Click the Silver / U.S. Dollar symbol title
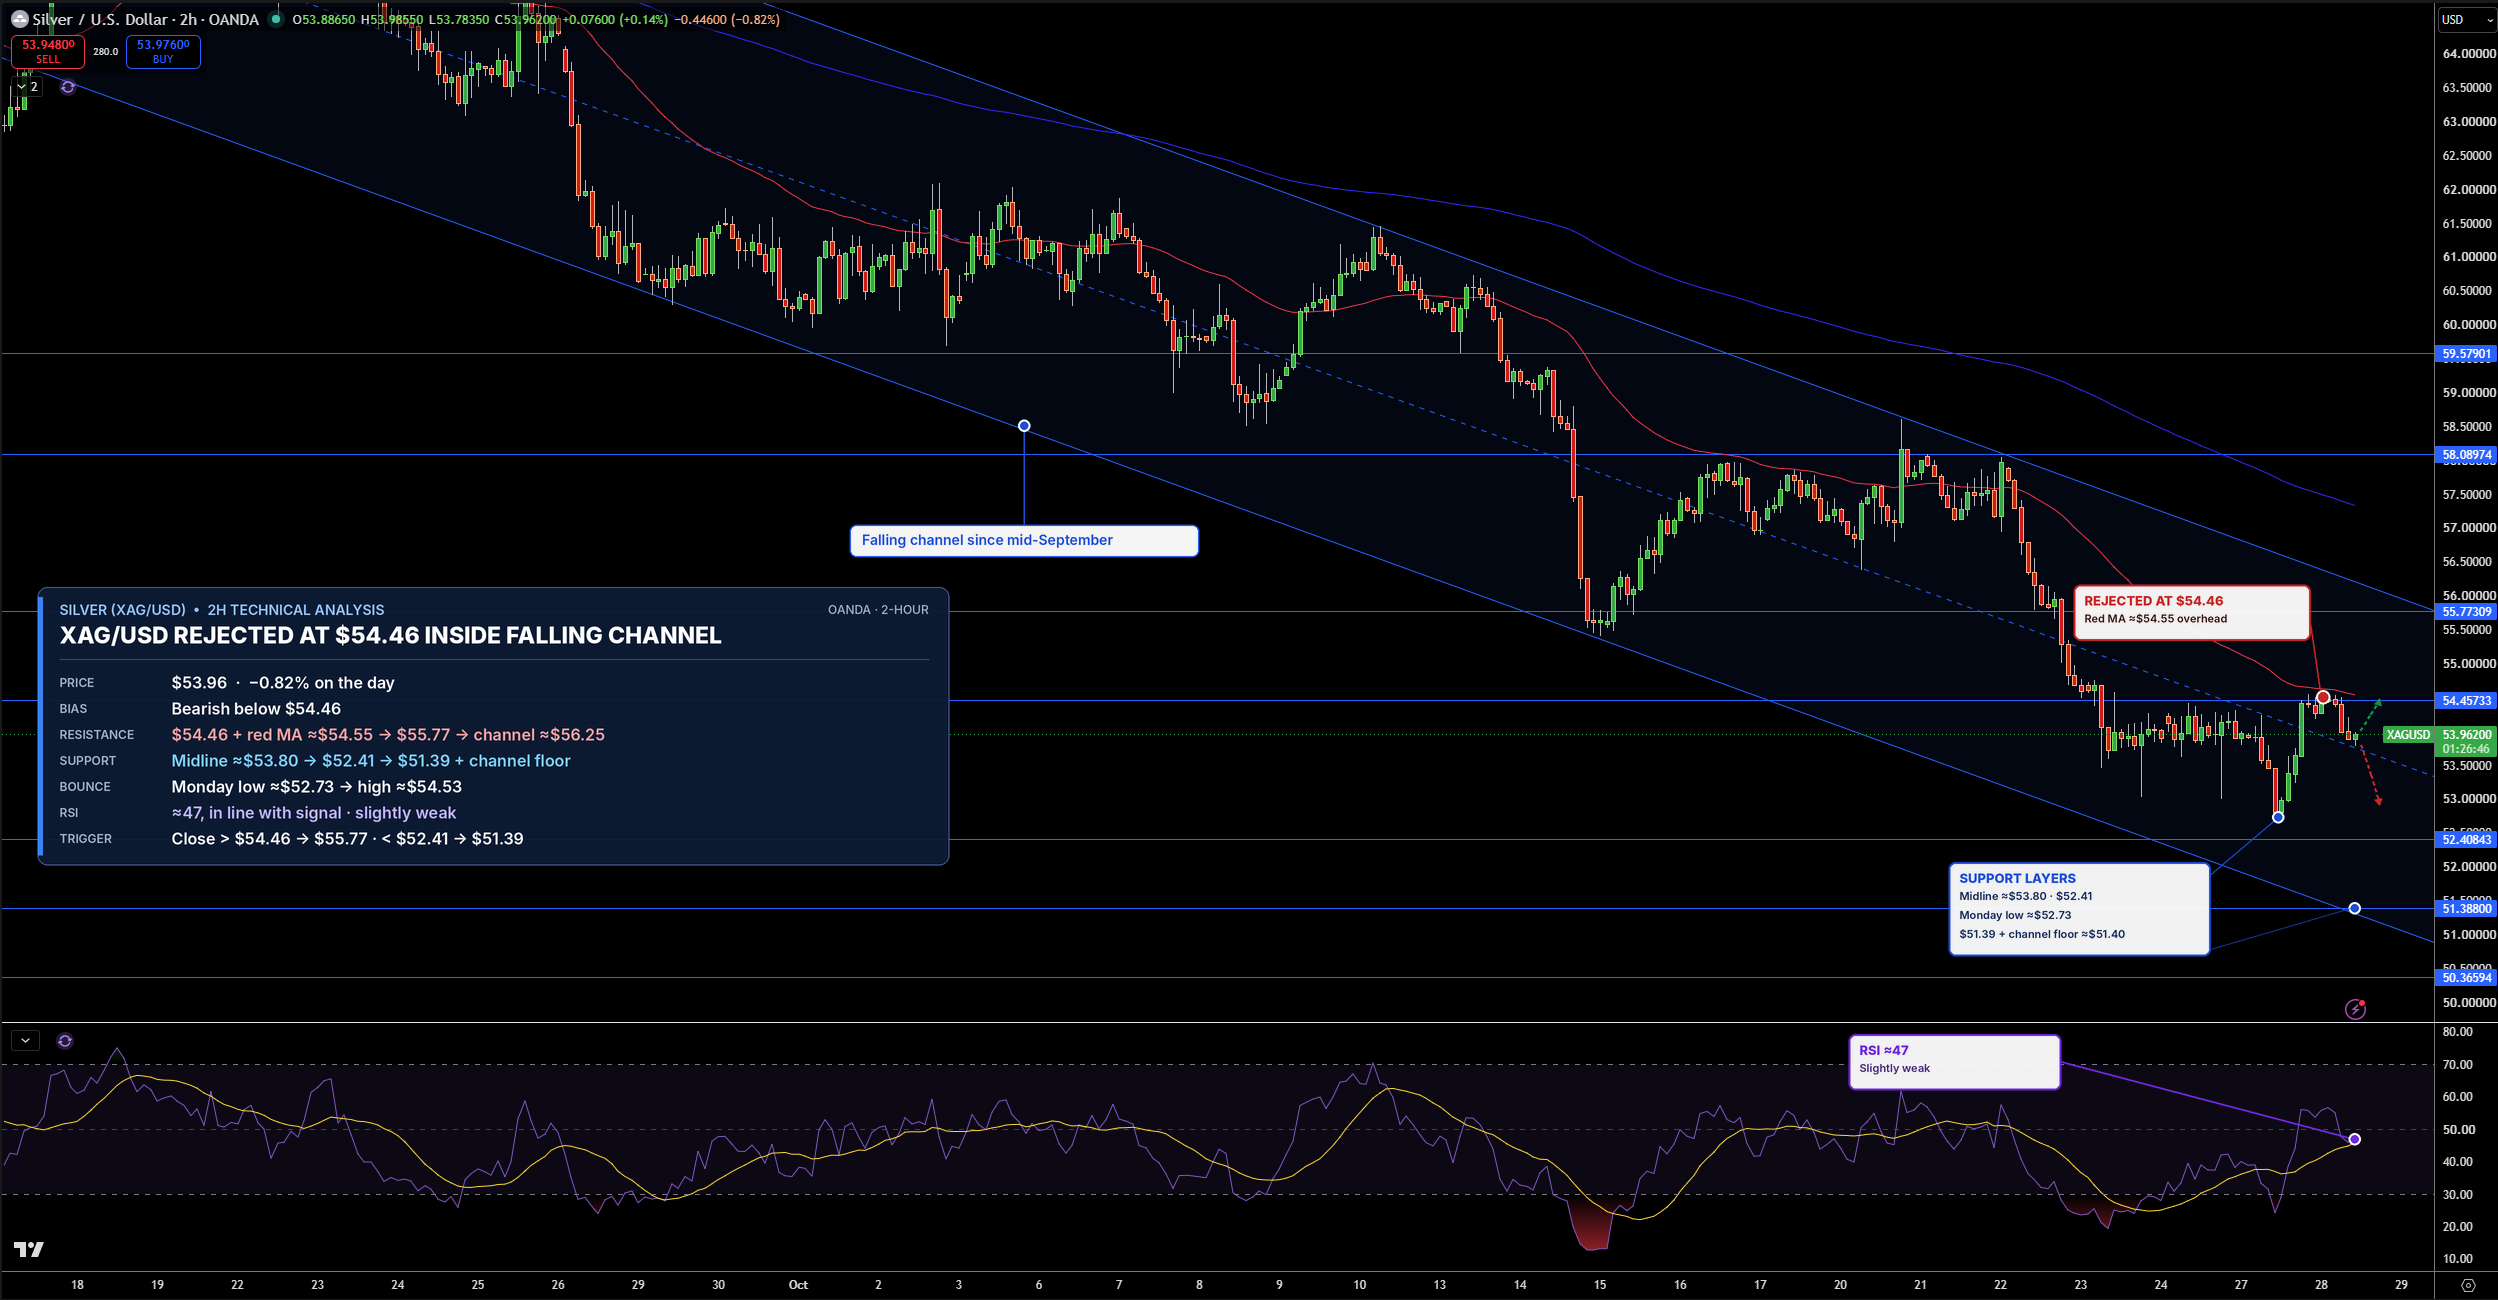This screenshot has width=2498, height=1300. click(x=145, y=19)
